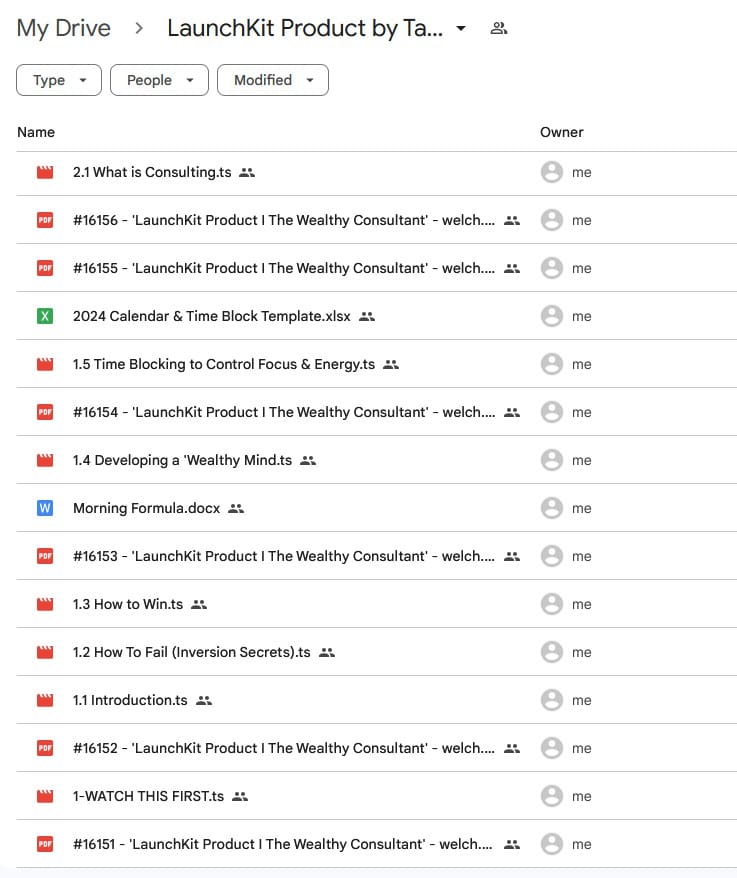This screenshot has width=737, height=878.
Task: Click the PDF icon next to file #16156
Action: [44, 220]
